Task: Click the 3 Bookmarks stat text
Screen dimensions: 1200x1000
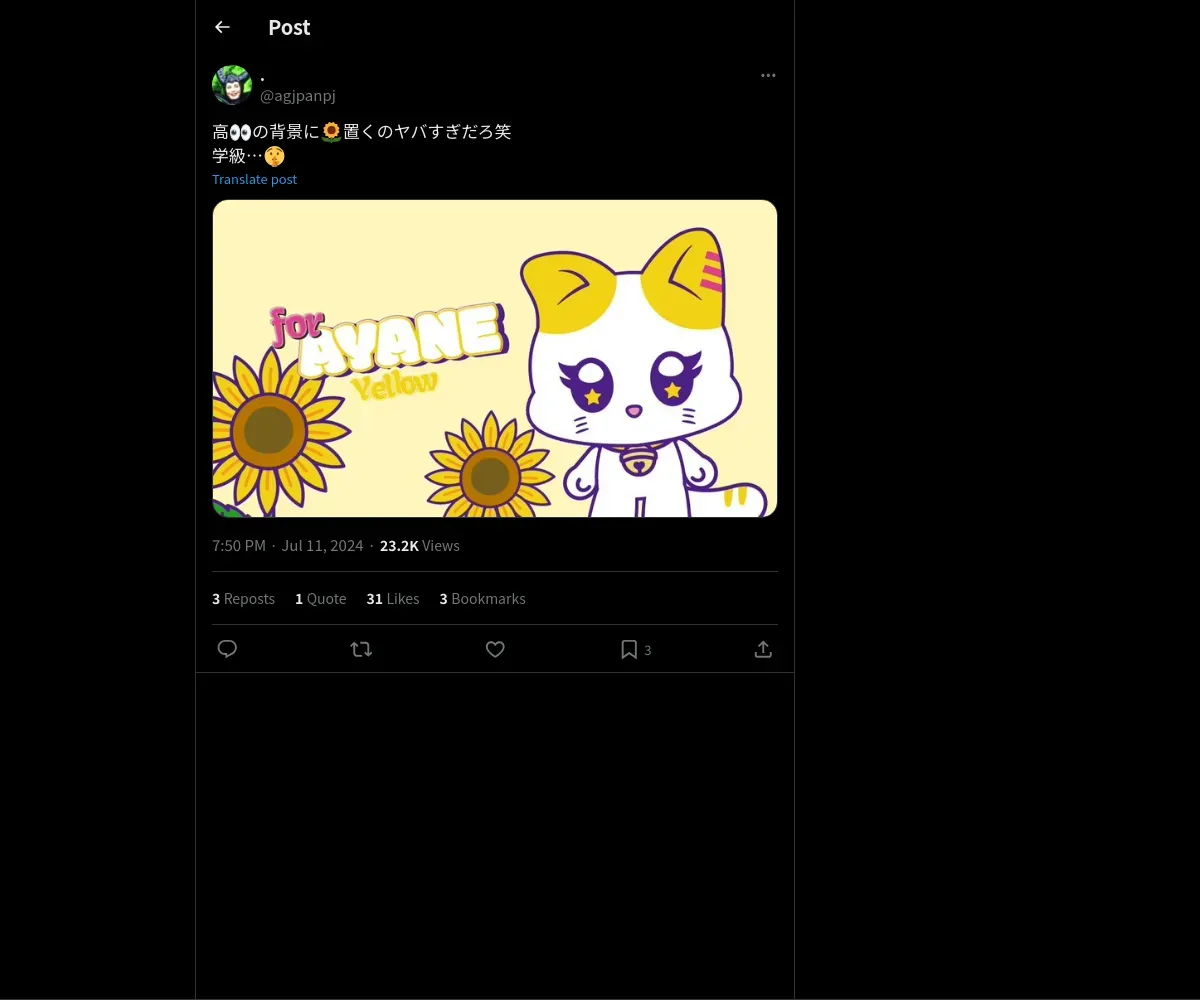Action: pos(482,599)
